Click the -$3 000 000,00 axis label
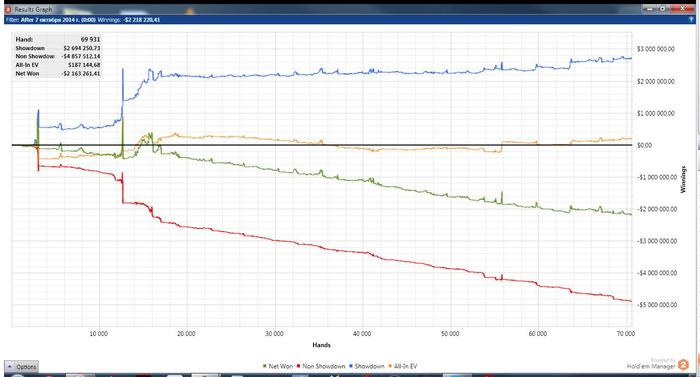 pos(656,241)
